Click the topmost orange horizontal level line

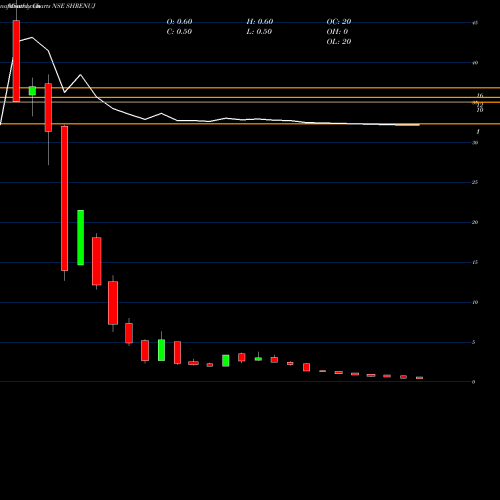coord(250,88)
